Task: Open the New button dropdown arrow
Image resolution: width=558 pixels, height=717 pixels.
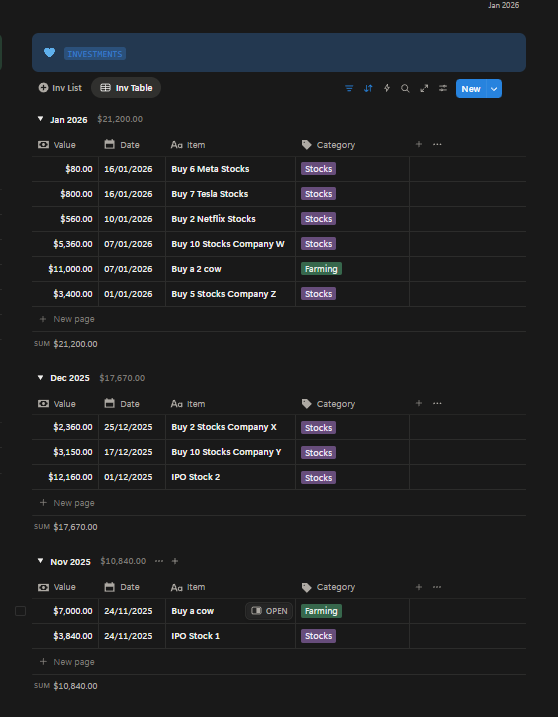Action: pos(494,89)
